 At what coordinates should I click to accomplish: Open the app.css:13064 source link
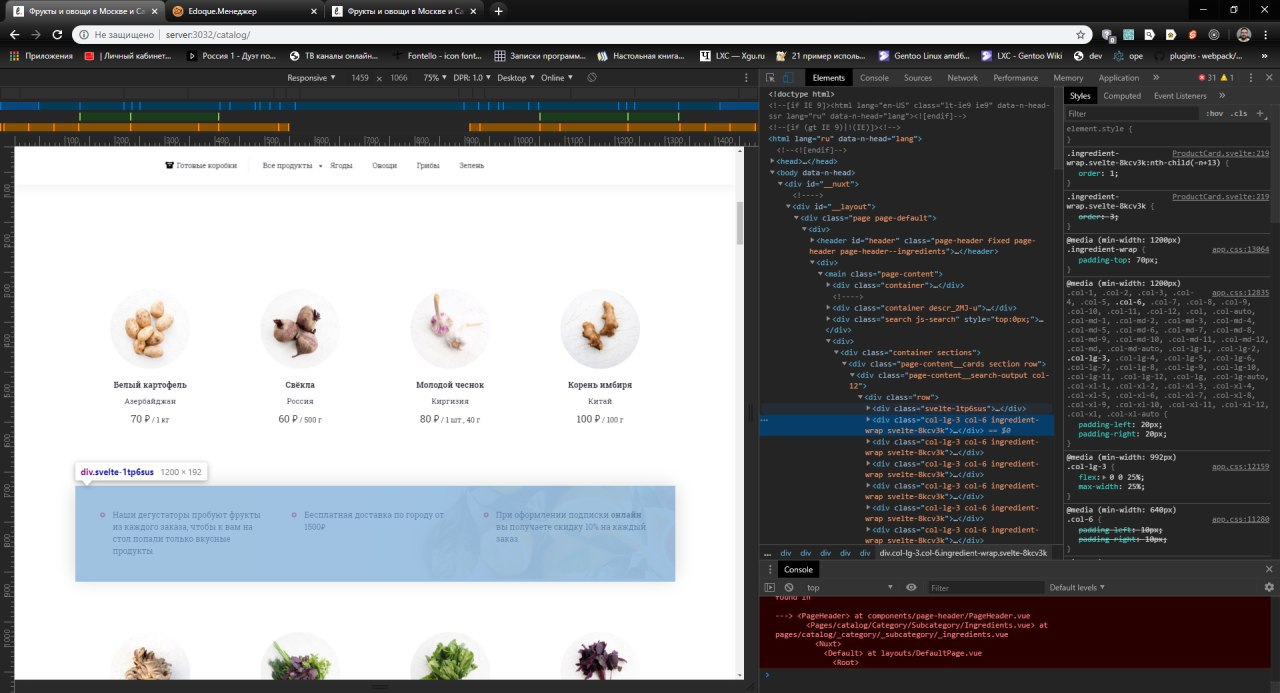click(x=1240, y=250)
